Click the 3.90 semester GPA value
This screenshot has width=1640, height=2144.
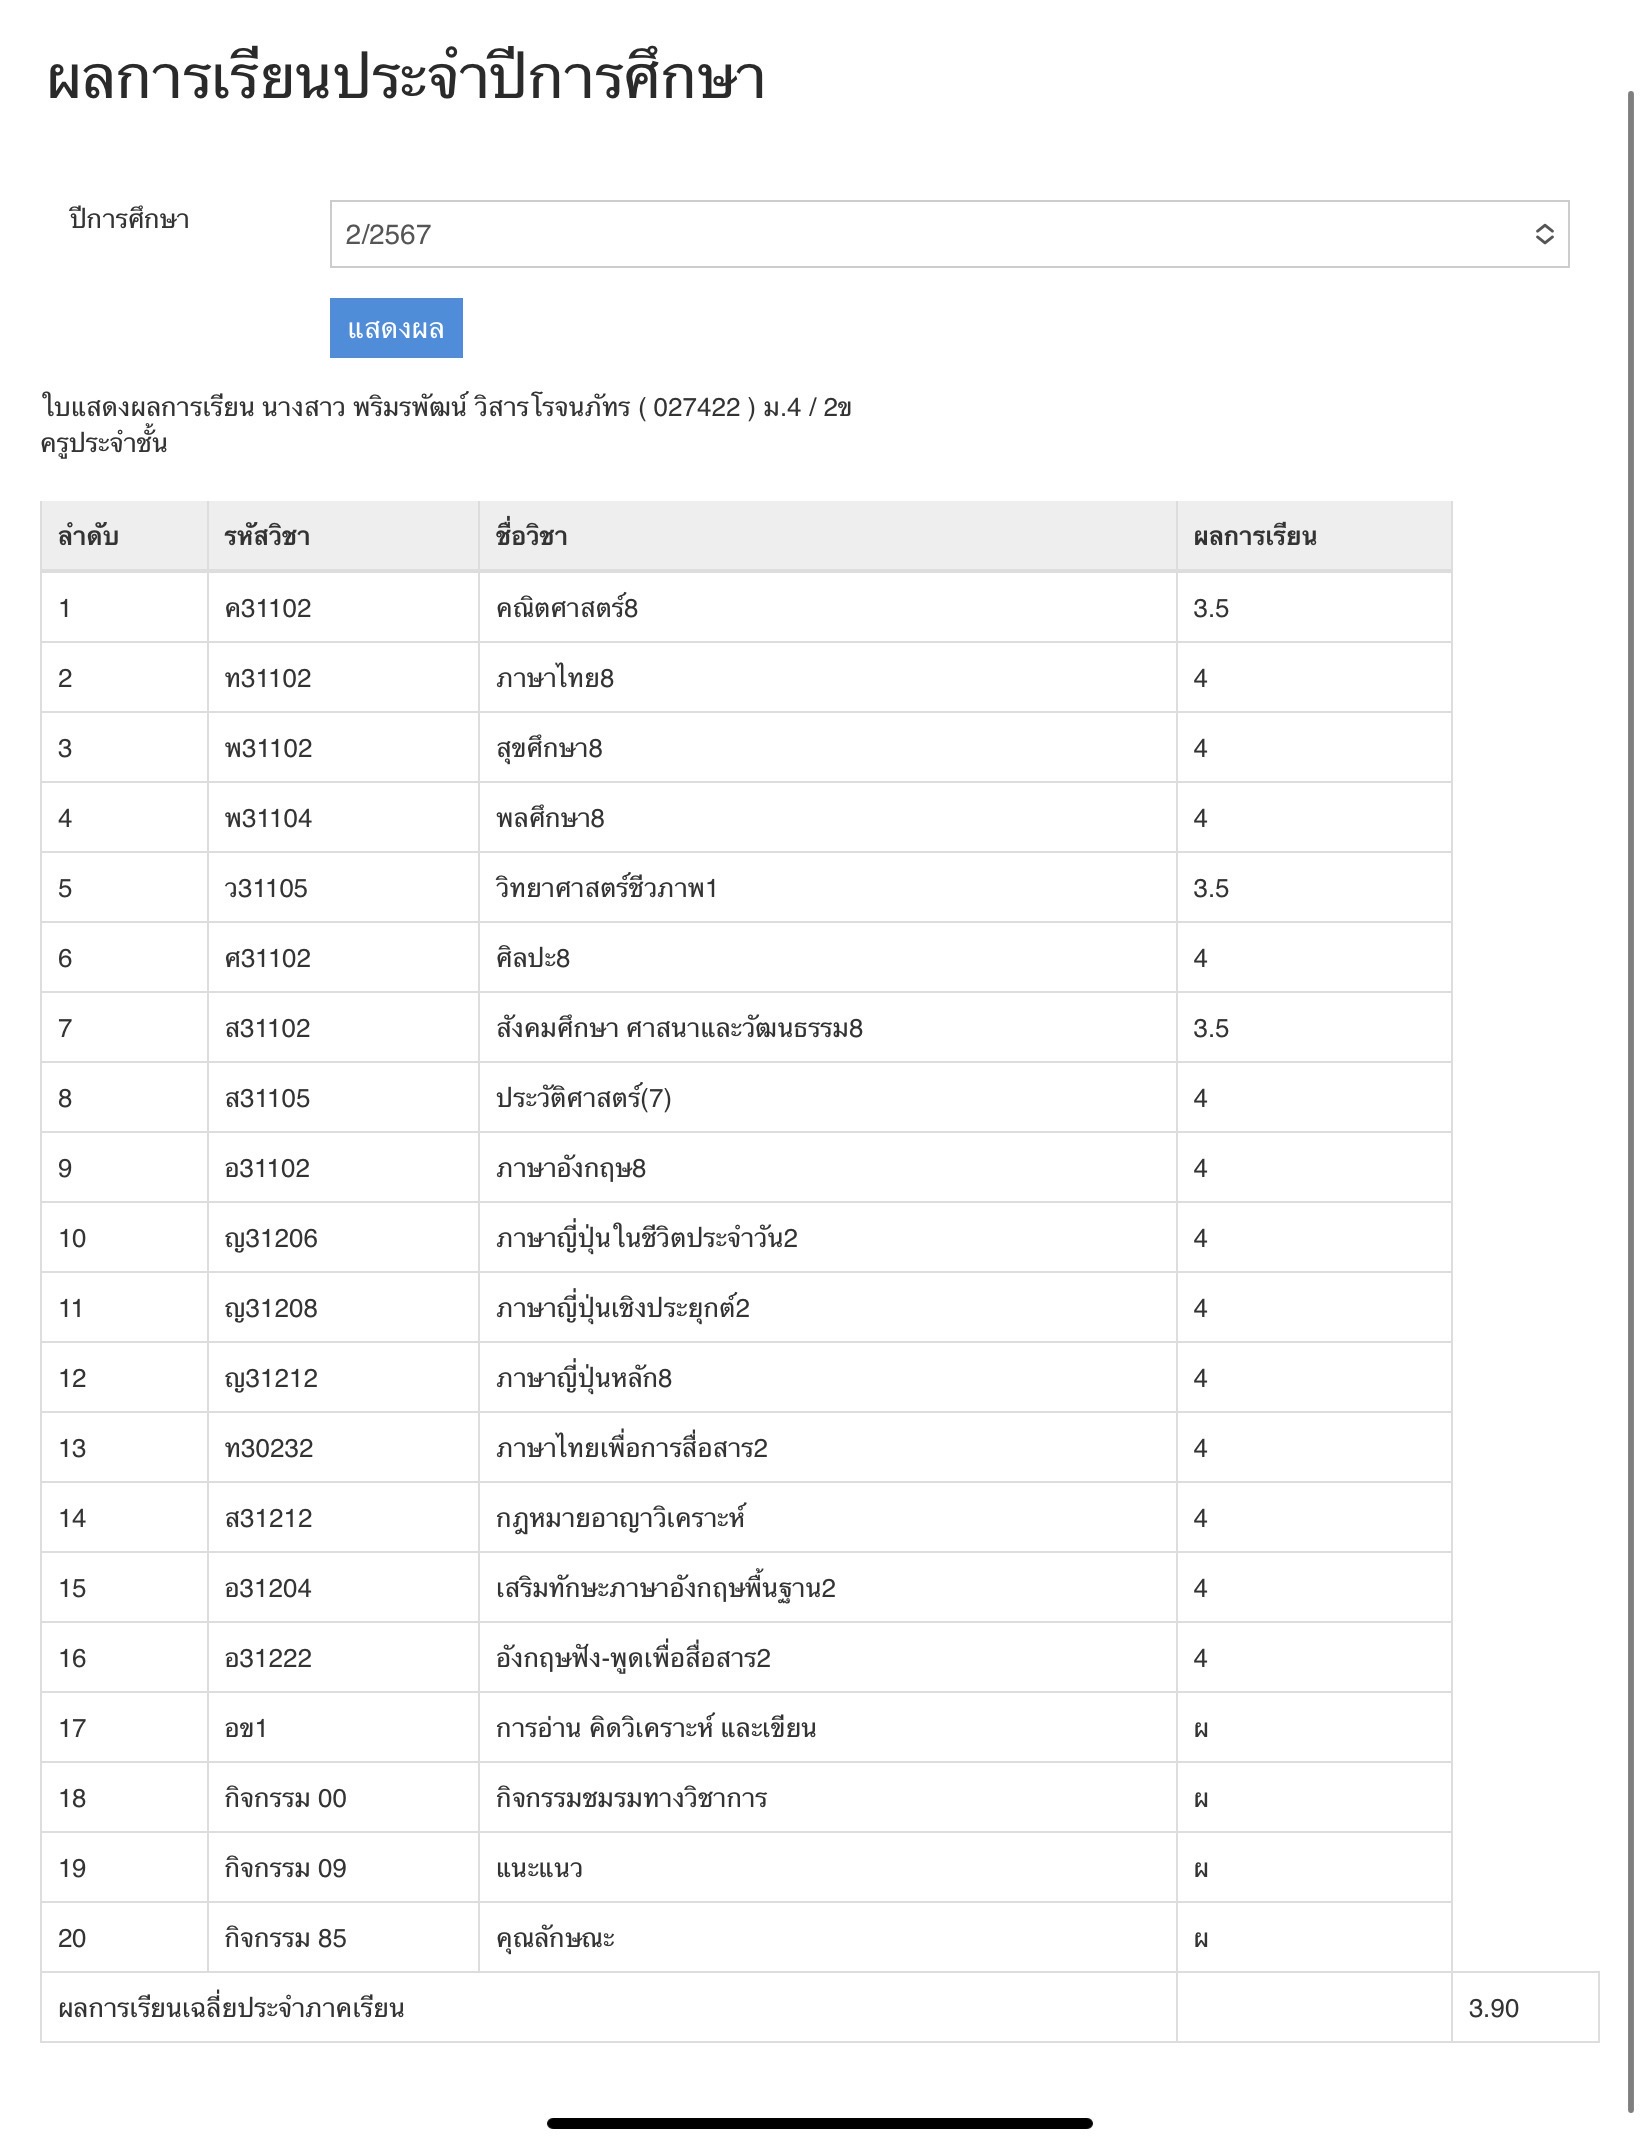click(x=1493, y=2008)
